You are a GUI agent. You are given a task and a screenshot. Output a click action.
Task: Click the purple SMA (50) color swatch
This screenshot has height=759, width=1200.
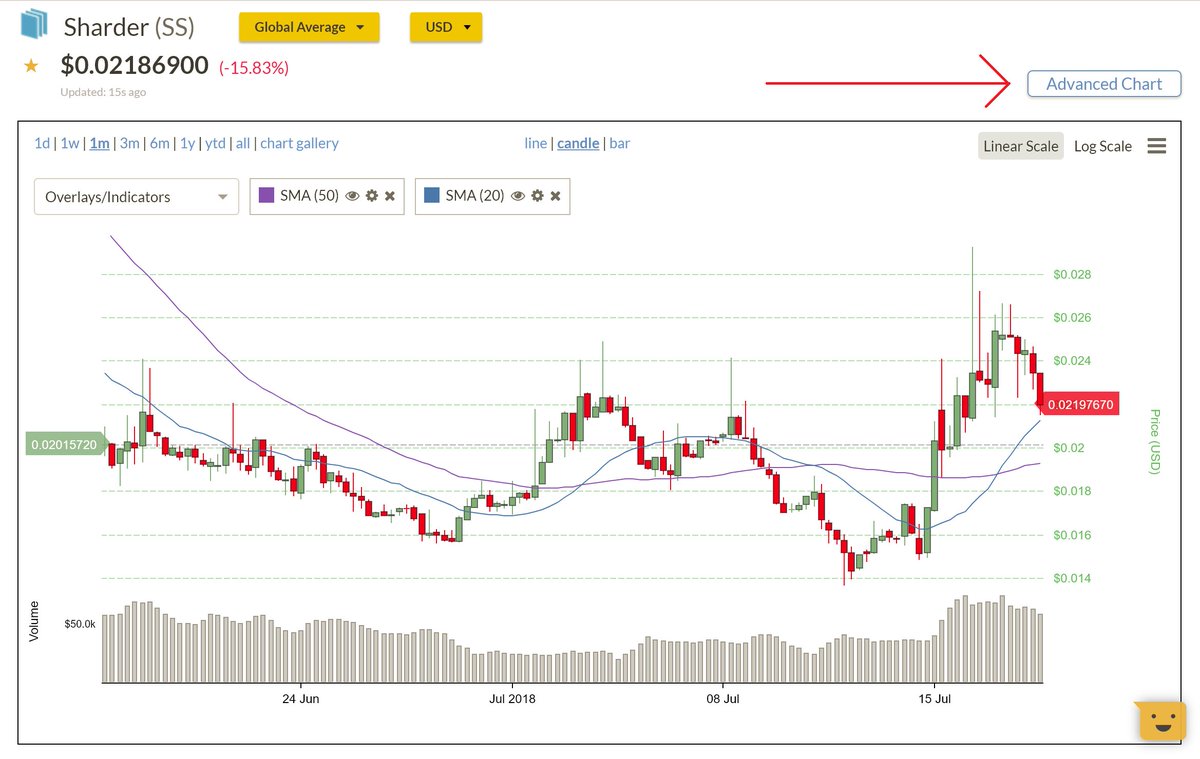coord(266,196)
